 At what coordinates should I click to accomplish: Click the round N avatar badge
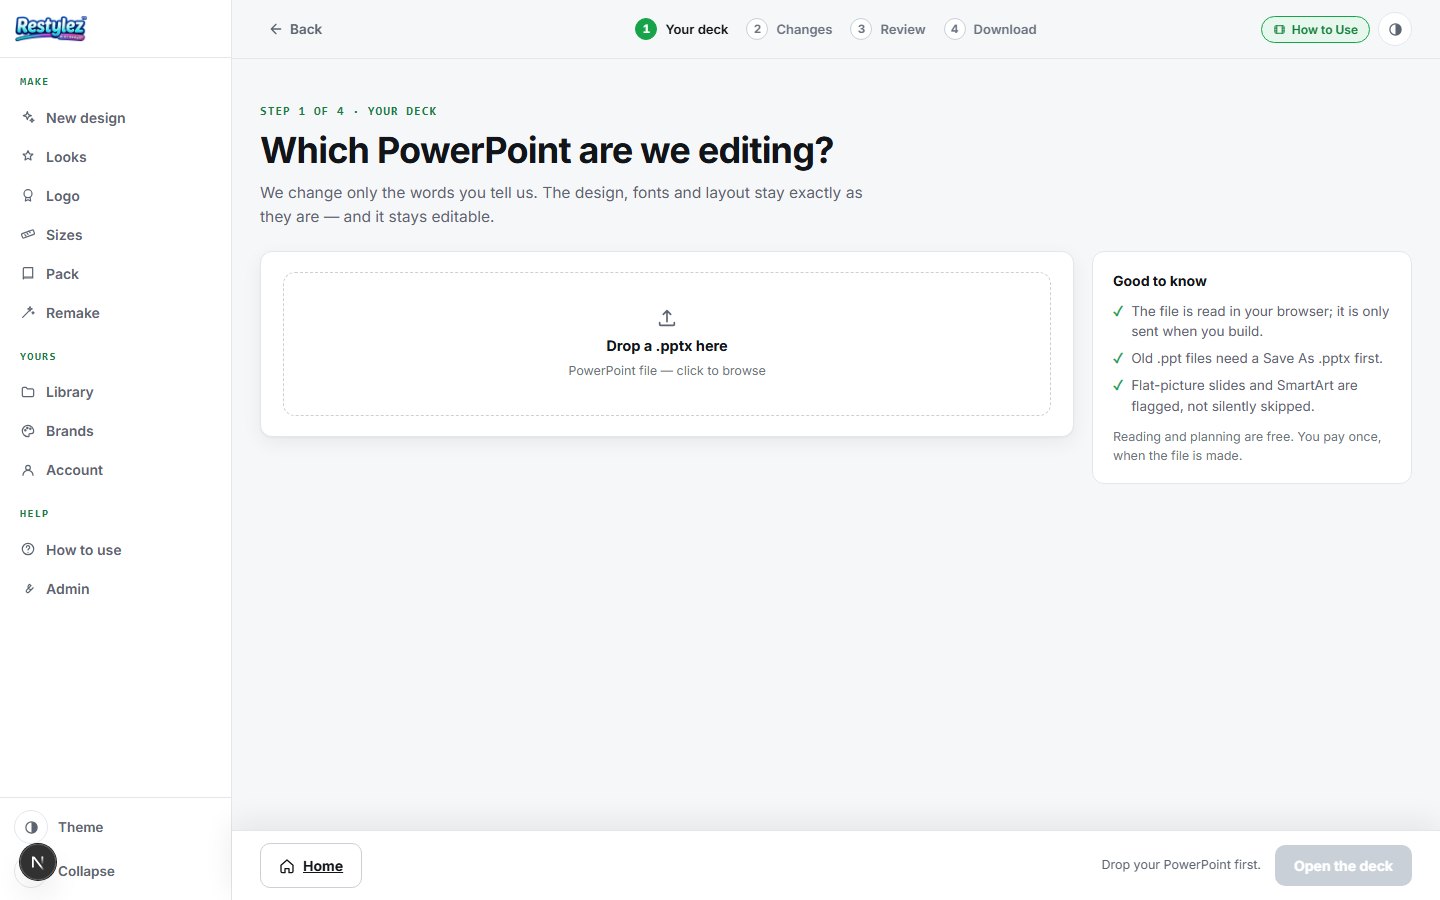(38, 862)
